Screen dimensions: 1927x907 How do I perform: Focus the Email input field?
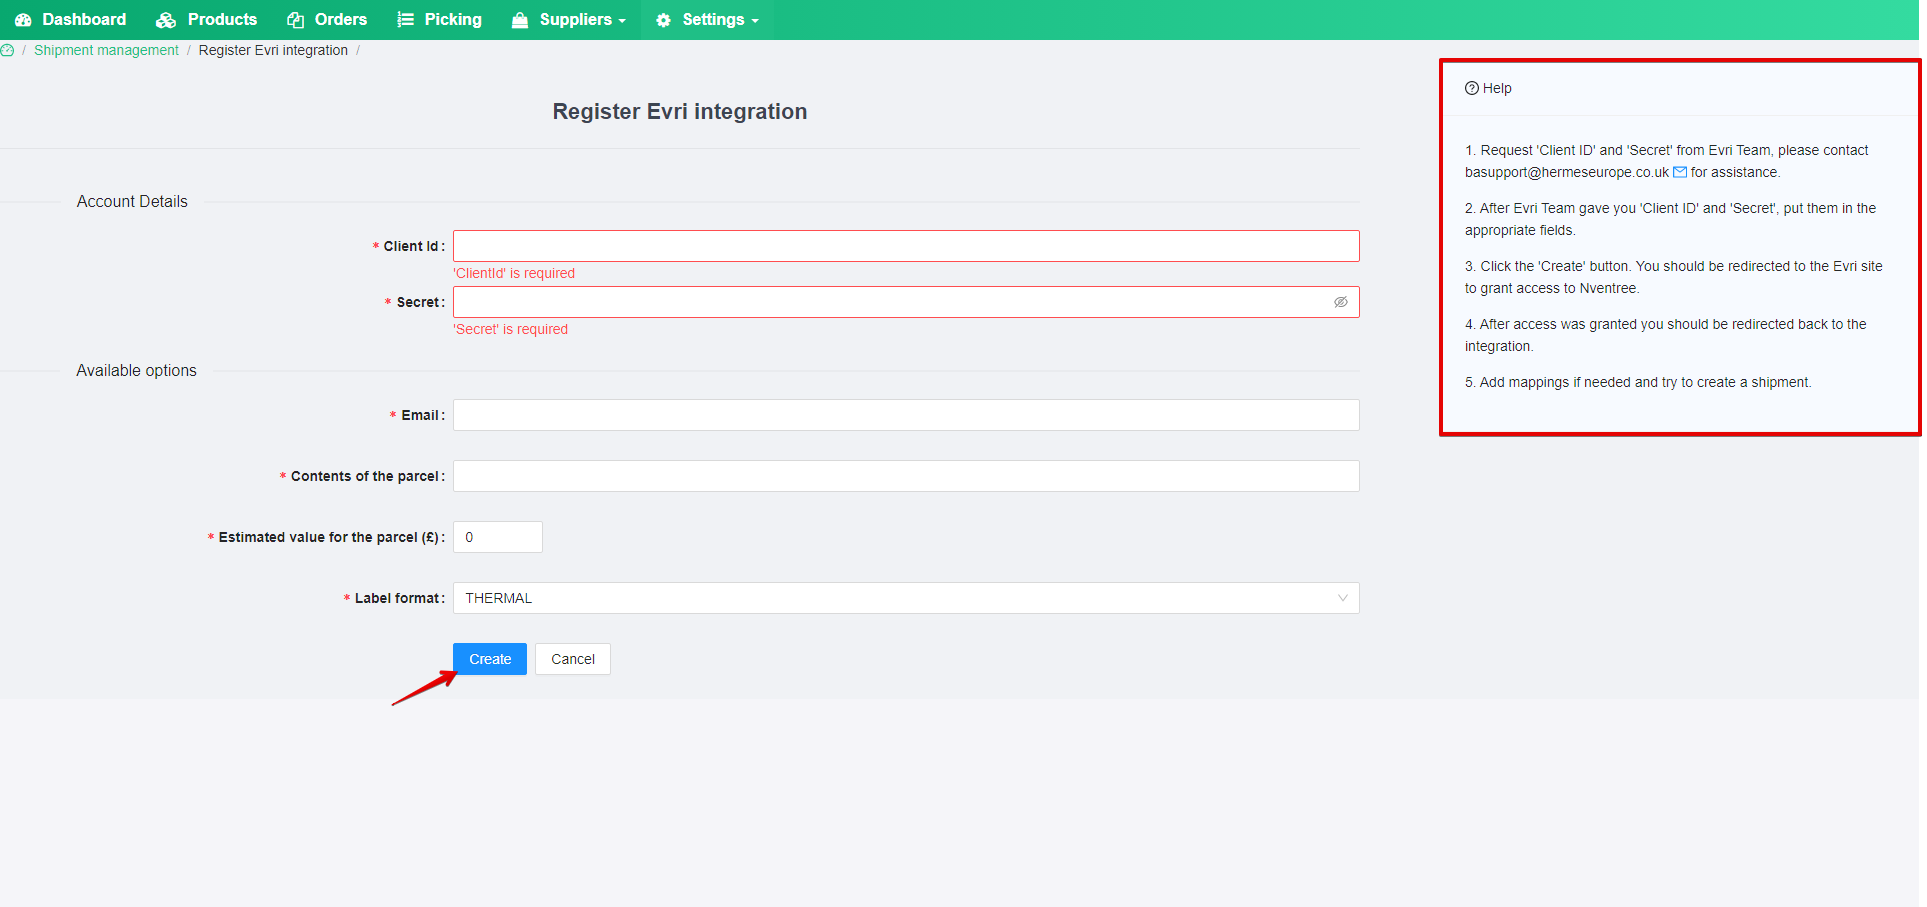(x=906, y=415)
